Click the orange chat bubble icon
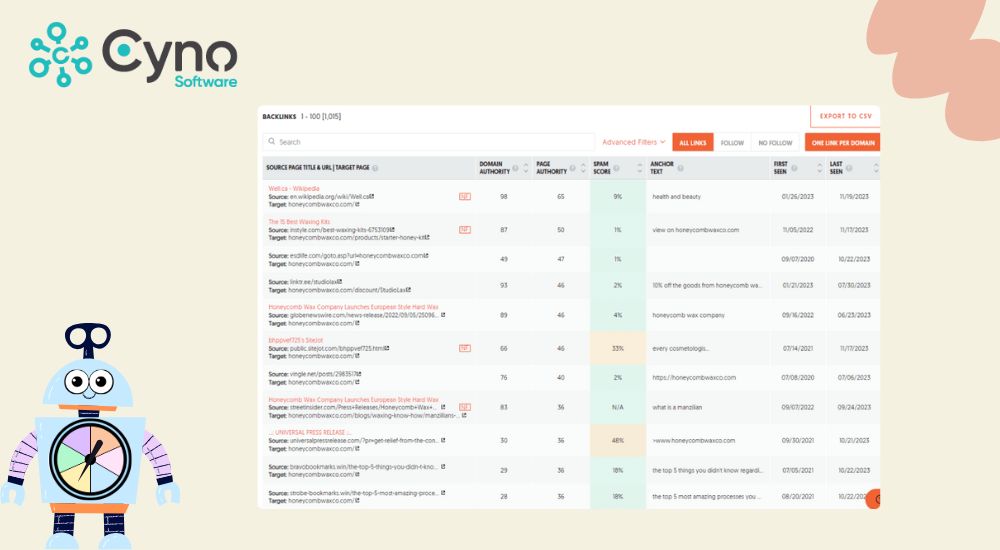 point(874,498)
